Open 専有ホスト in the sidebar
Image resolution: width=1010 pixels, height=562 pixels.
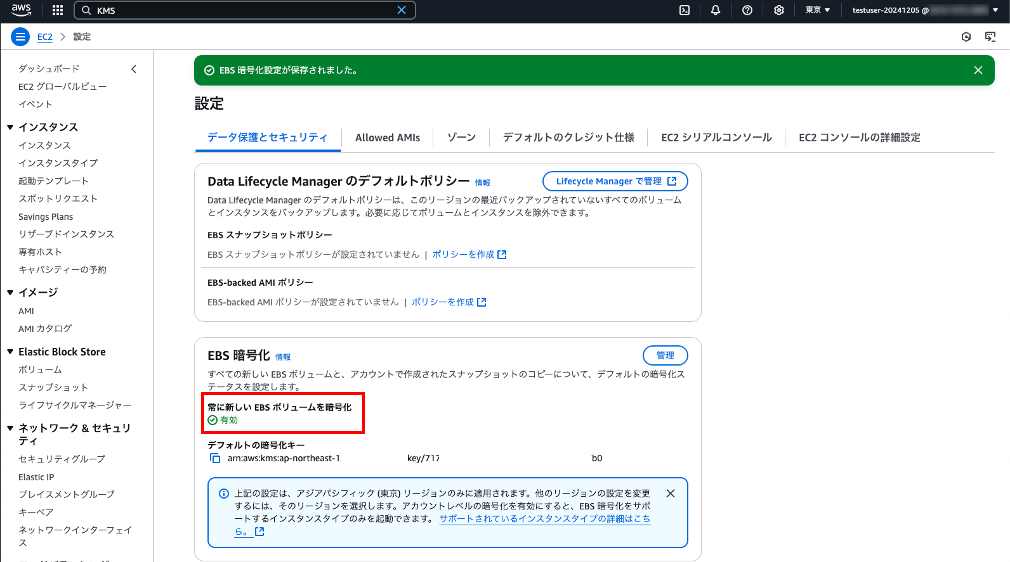coord(40,252)
